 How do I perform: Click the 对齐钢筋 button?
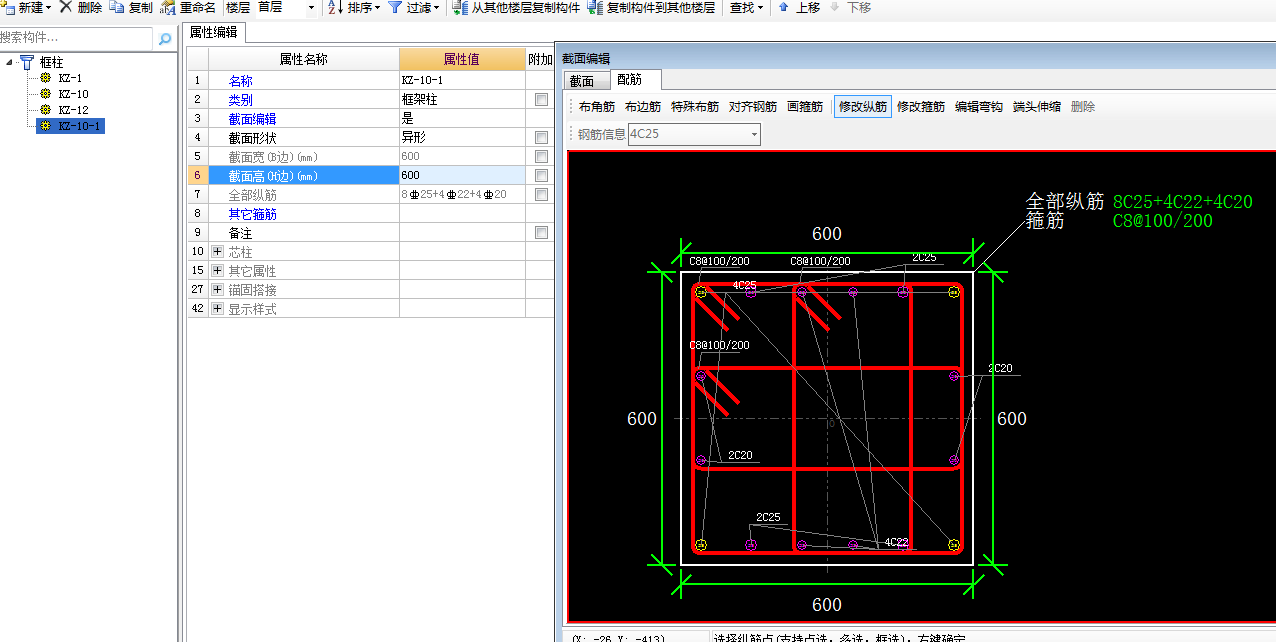tap(753, 107)
